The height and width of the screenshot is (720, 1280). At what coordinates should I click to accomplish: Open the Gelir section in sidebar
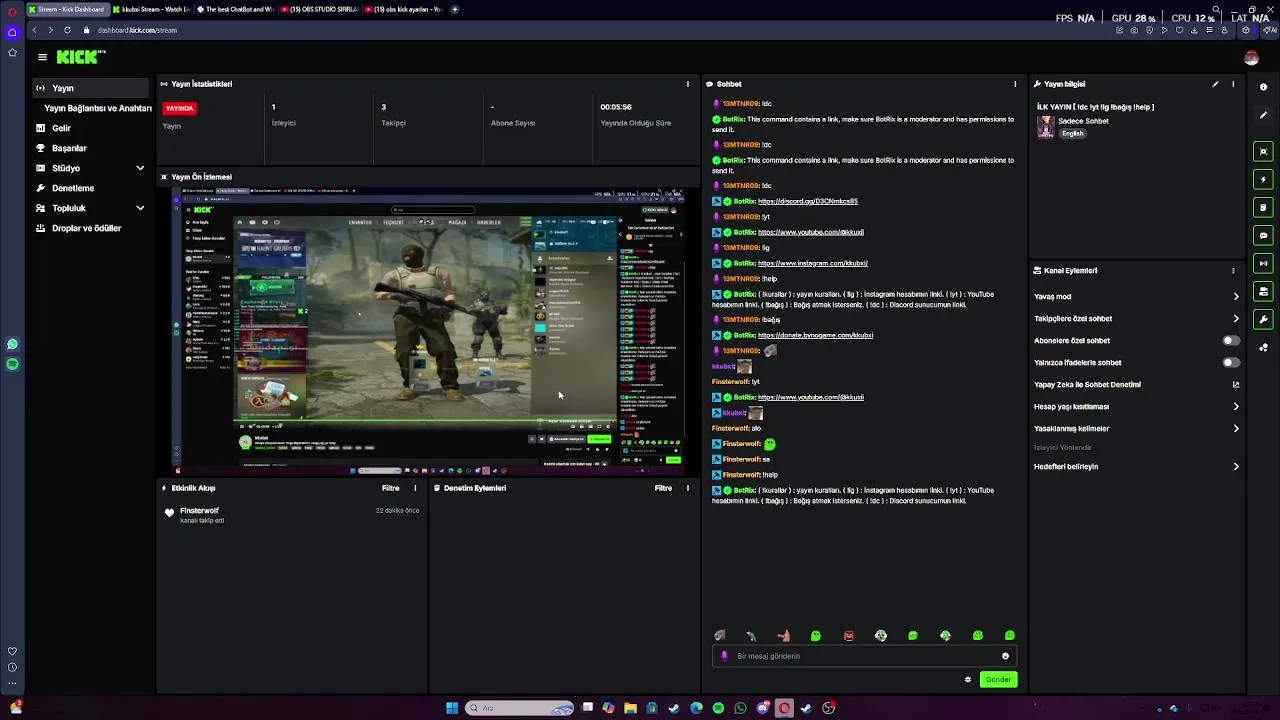pyautogui.click(x=61, y=128)
